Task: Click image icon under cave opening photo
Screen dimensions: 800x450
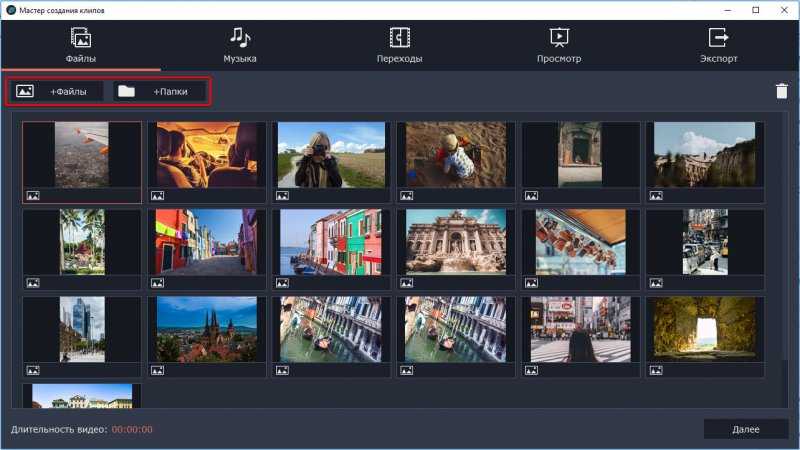Action: 656,370
